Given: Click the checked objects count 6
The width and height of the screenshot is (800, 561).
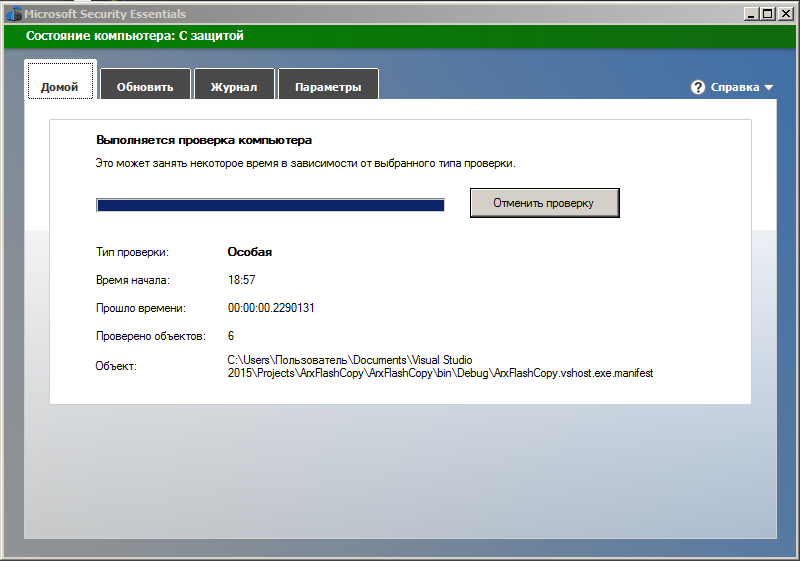Looking at the screenshot, I should coord(231,336).
